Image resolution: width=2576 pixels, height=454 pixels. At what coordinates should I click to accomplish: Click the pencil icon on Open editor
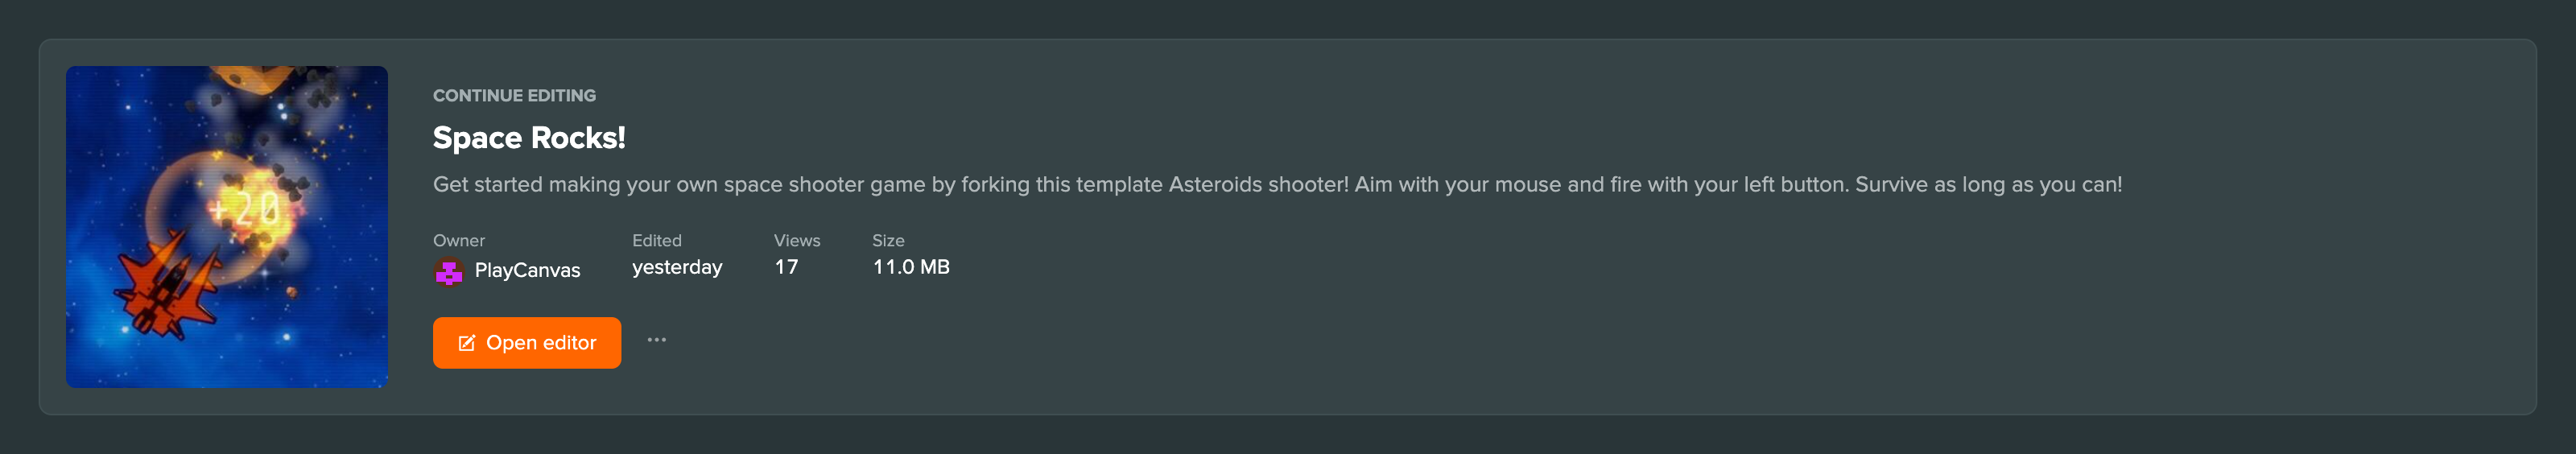pos(466,343)
